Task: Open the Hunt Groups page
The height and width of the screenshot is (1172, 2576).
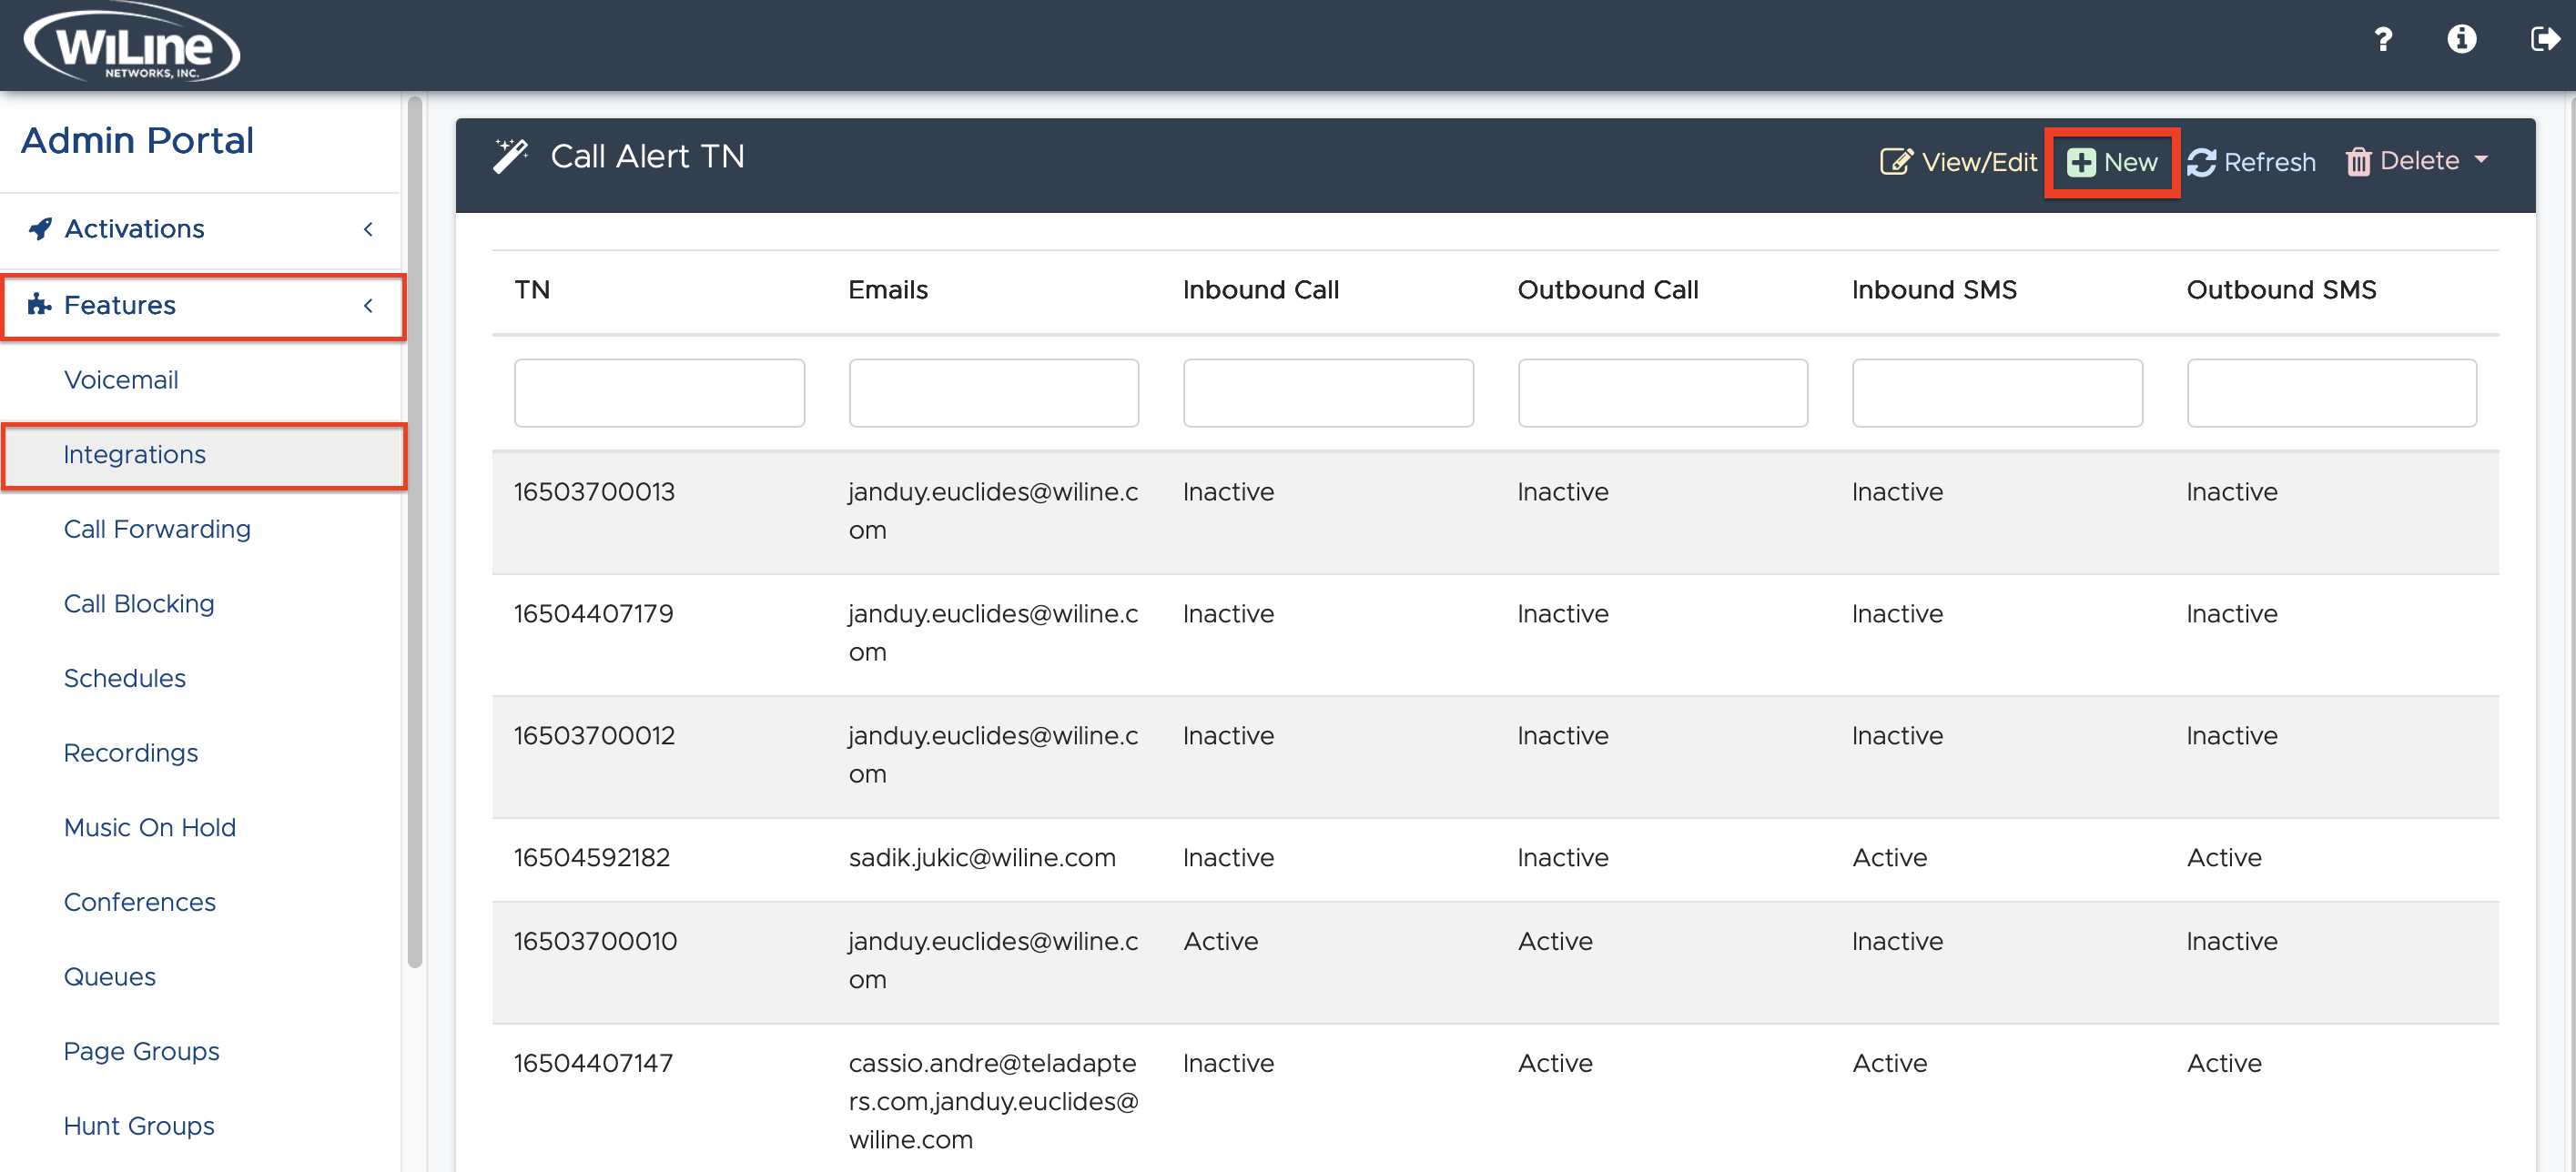Action: 139,1125
